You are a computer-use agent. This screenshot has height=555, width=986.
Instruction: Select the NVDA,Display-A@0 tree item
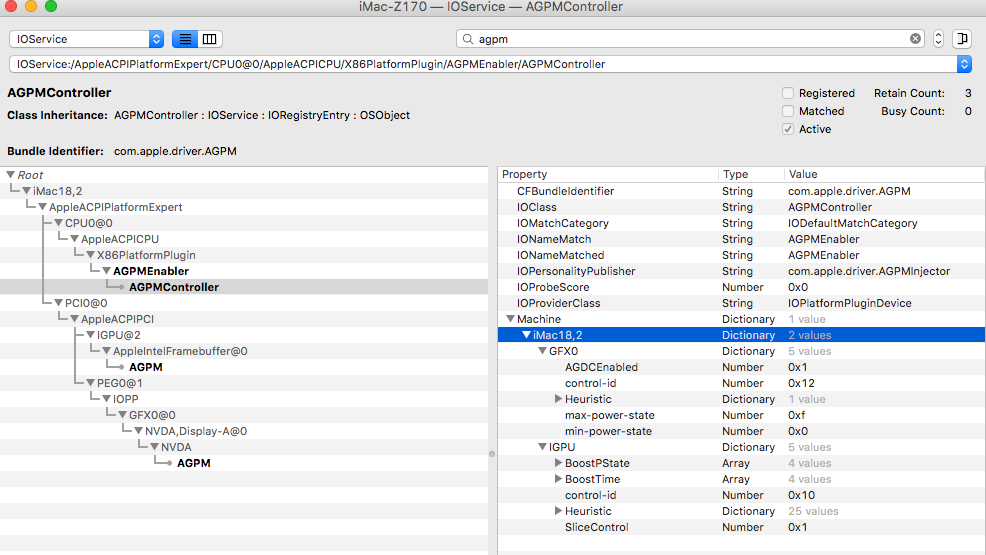tap(196, 431)
